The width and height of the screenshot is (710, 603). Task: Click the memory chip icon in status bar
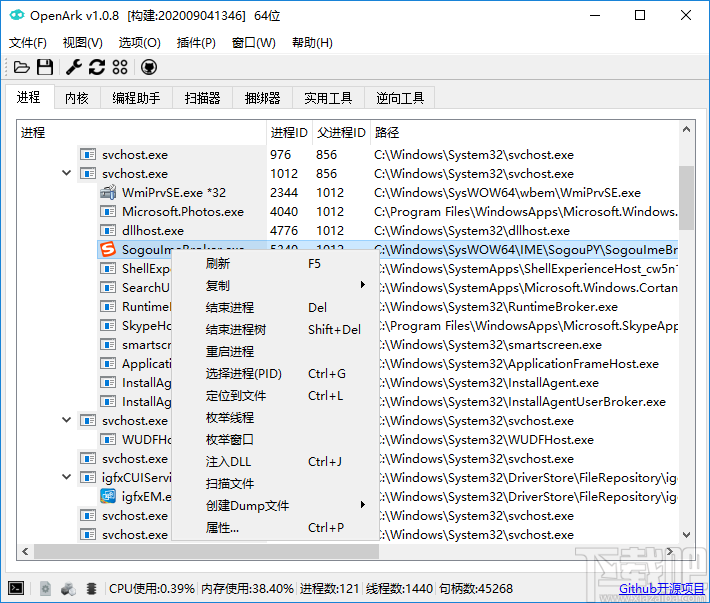(x=91, y=589)
